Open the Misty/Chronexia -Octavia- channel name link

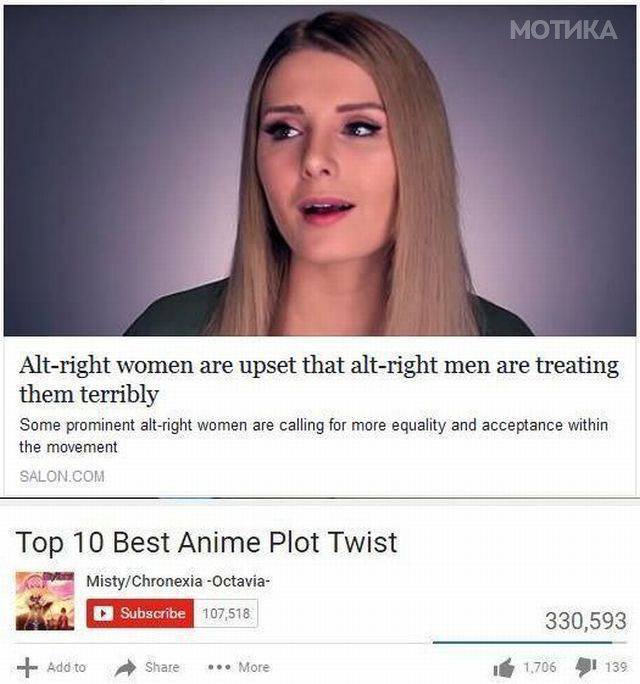point(178,581)
